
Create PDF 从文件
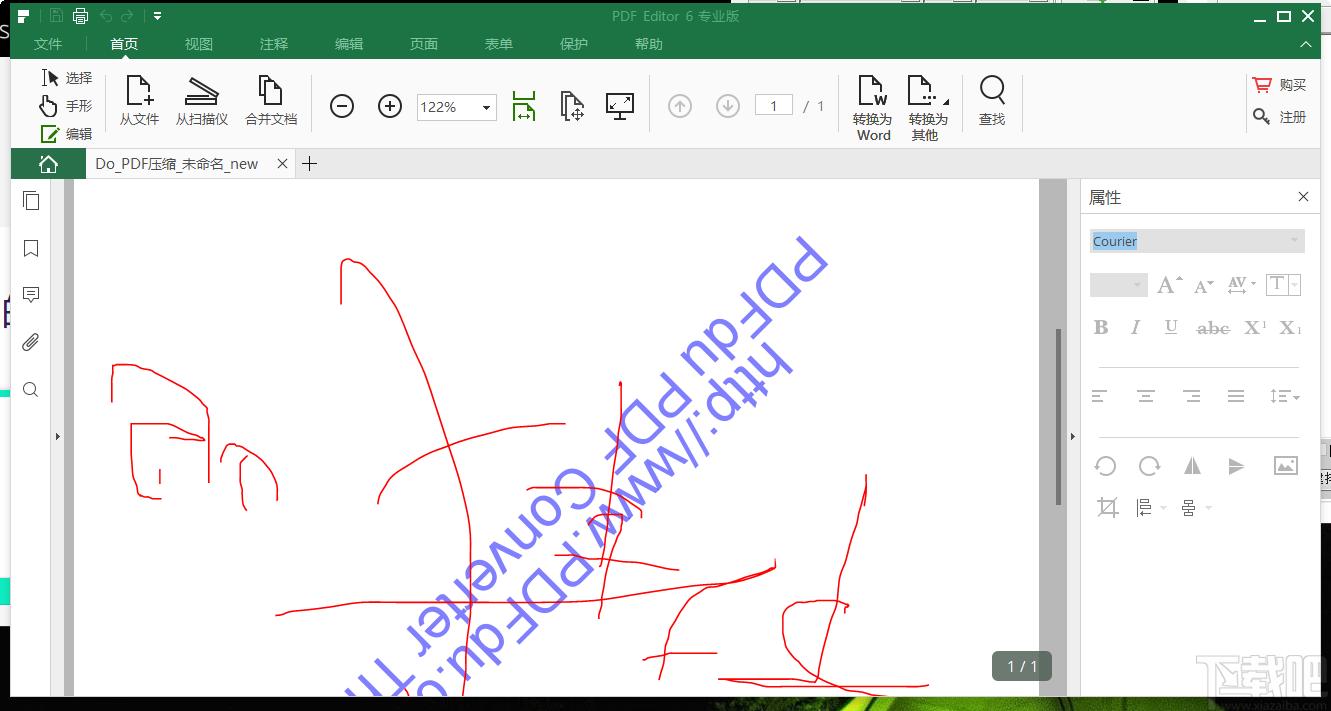point(139,101)
